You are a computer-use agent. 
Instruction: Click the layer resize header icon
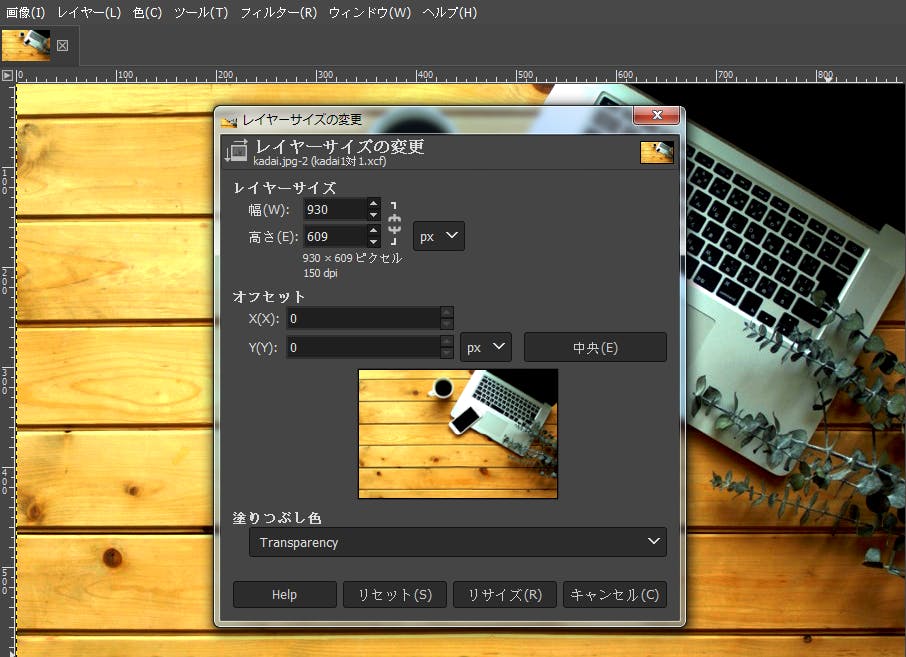coord(236,151)
